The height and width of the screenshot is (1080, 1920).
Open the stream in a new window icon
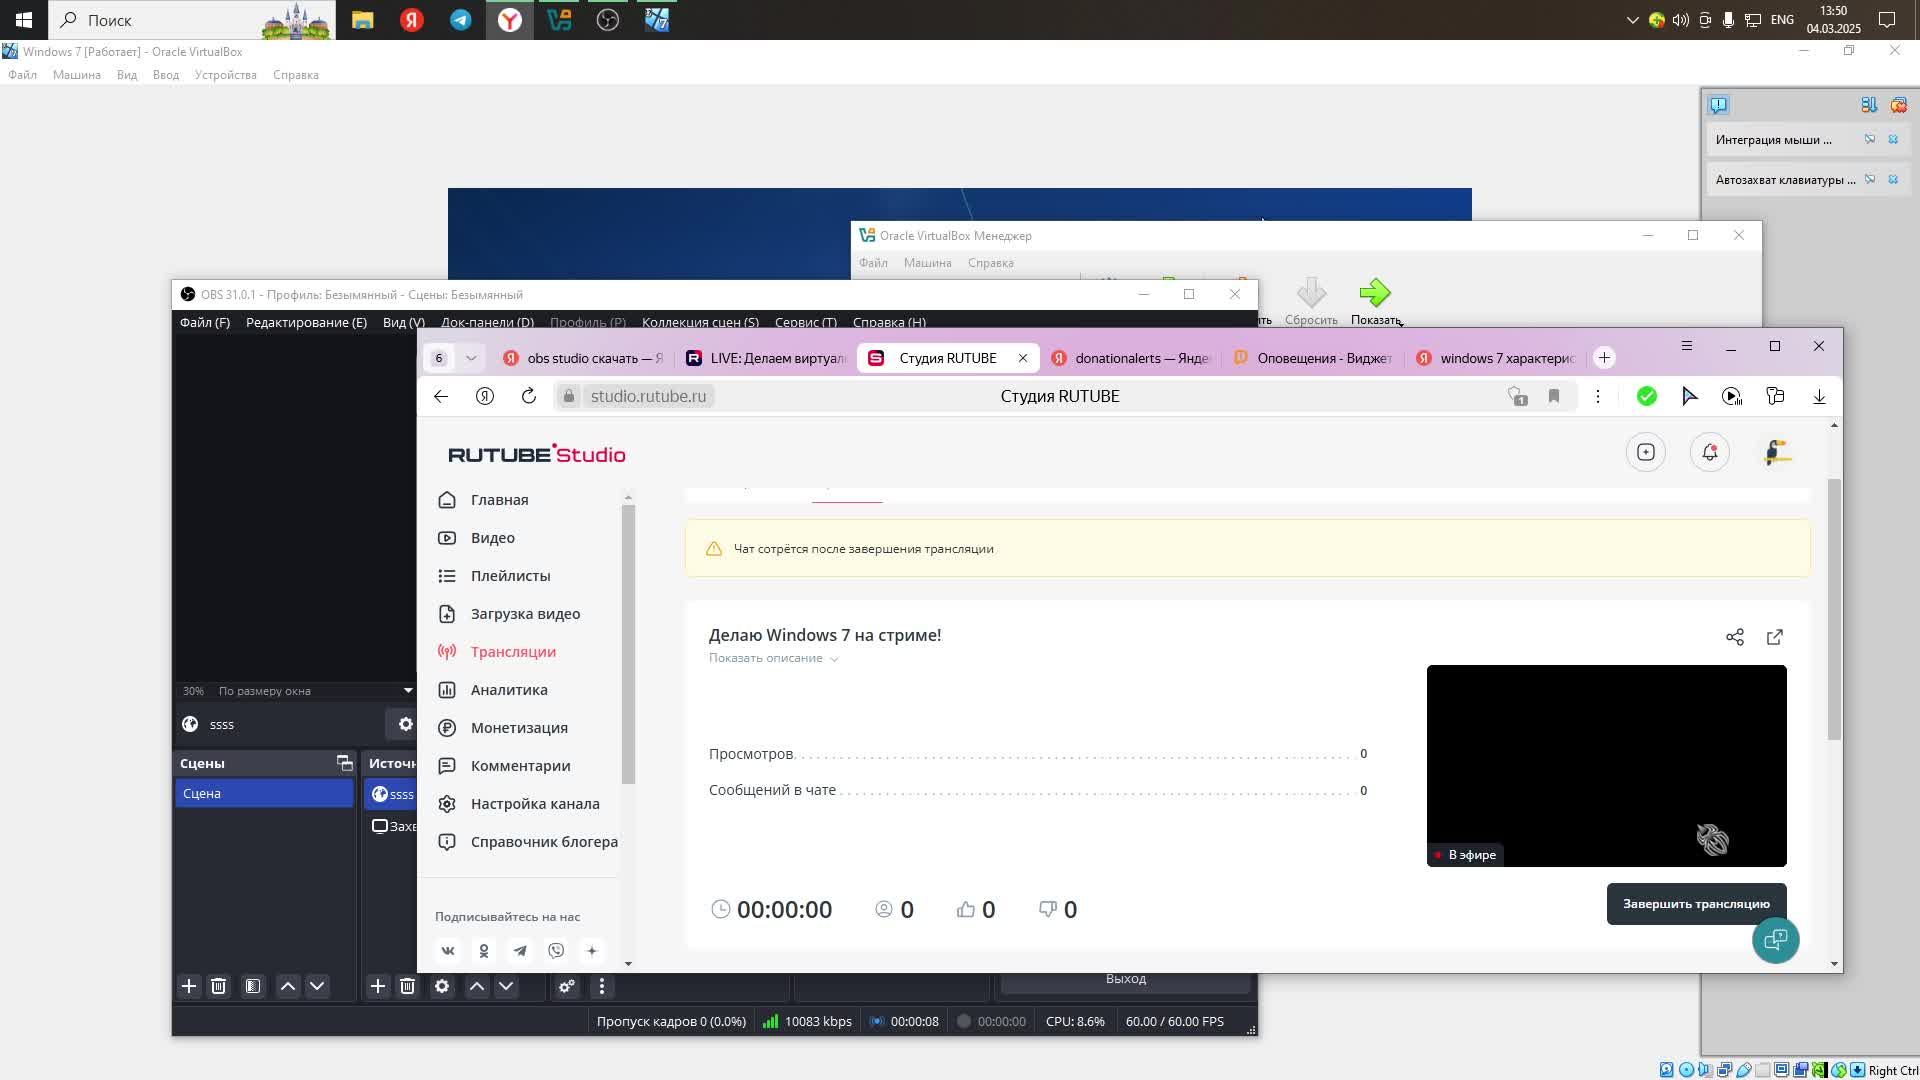click(x=1775, y=637)
